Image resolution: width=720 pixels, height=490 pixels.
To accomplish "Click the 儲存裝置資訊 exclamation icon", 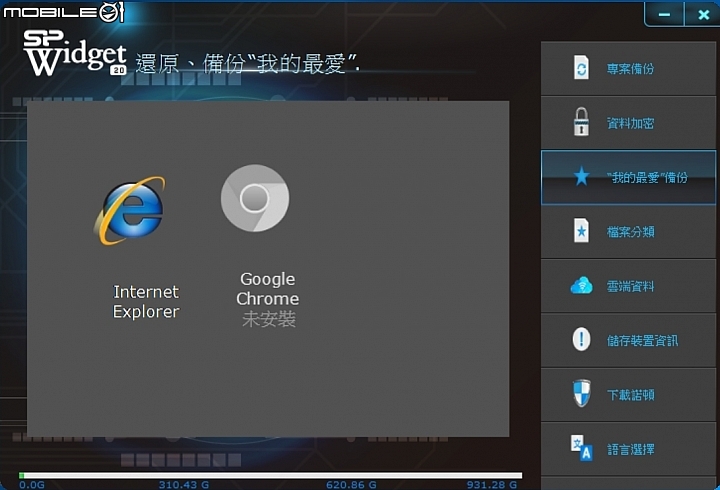I will pyautogui.click(x=581, y=339).
